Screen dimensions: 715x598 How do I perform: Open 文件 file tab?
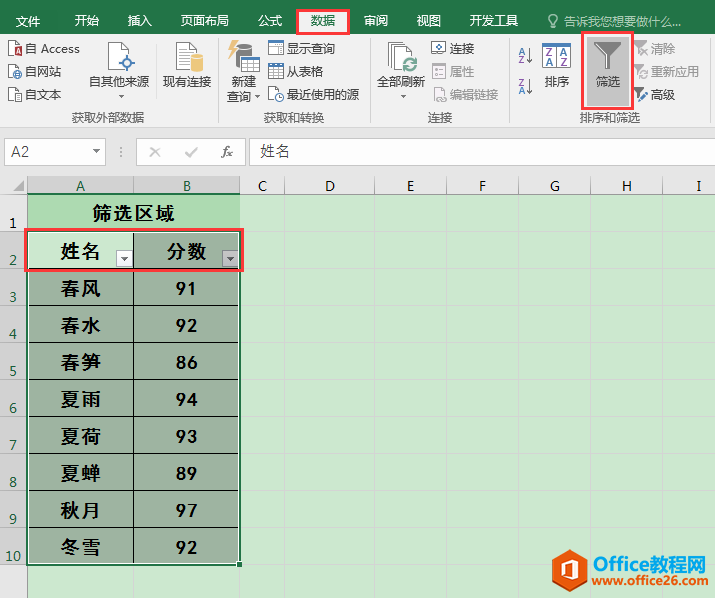pyautogui.click(x=28, y=21)
